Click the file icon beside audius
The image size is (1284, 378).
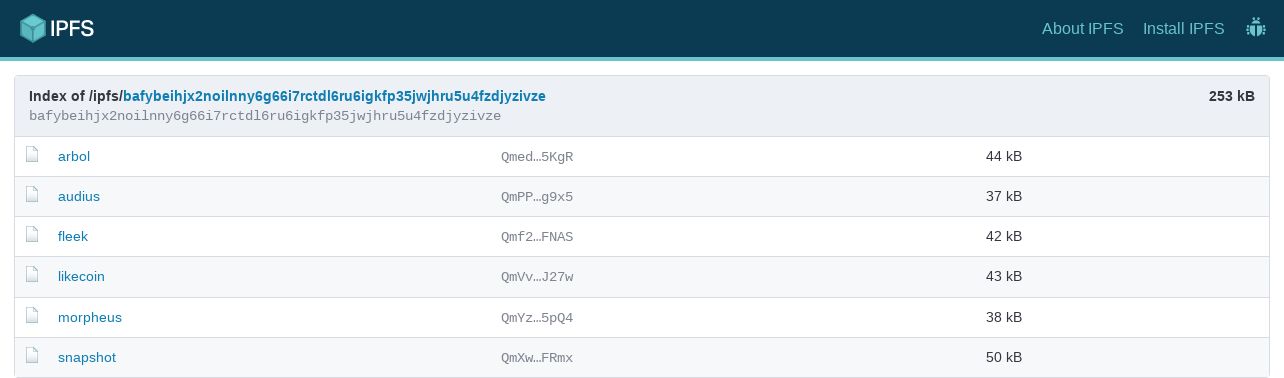(x=32, y=196)
